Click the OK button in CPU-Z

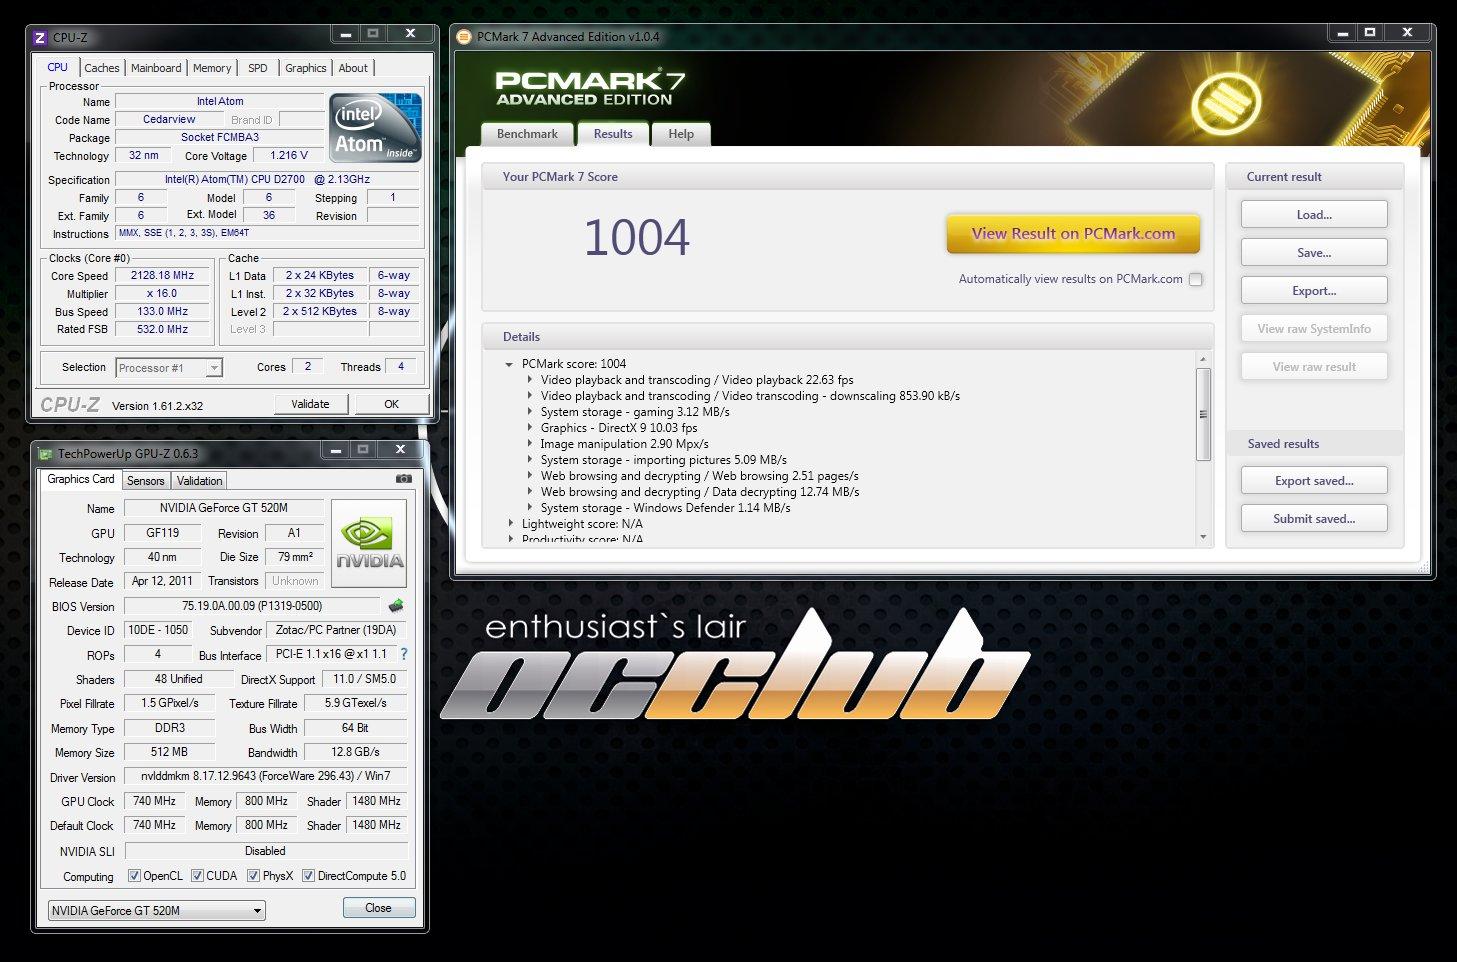(391, 404)
